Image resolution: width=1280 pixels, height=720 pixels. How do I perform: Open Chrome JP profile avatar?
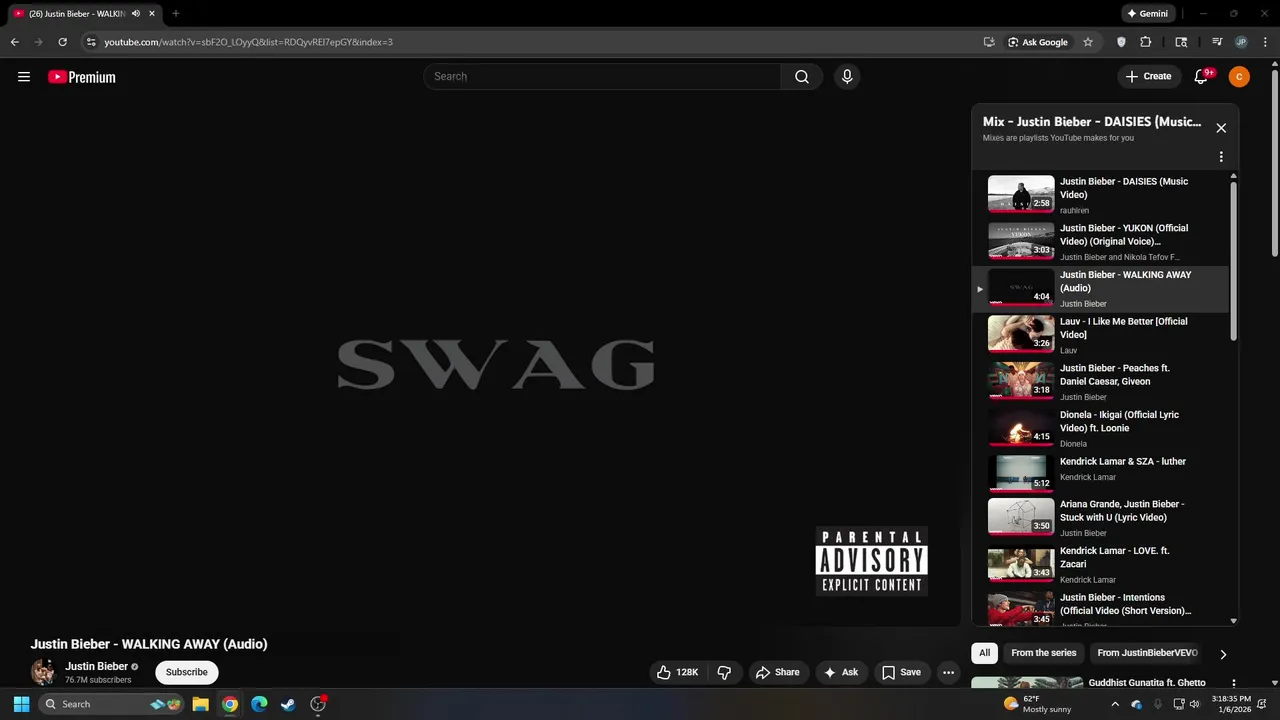click(1241, 42)
